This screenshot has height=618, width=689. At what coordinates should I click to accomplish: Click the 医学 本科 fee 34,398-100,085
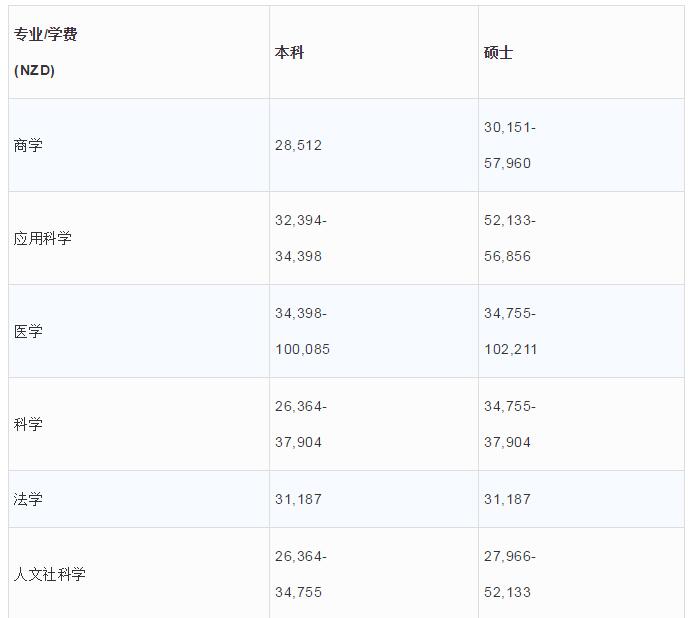point(302,331)
